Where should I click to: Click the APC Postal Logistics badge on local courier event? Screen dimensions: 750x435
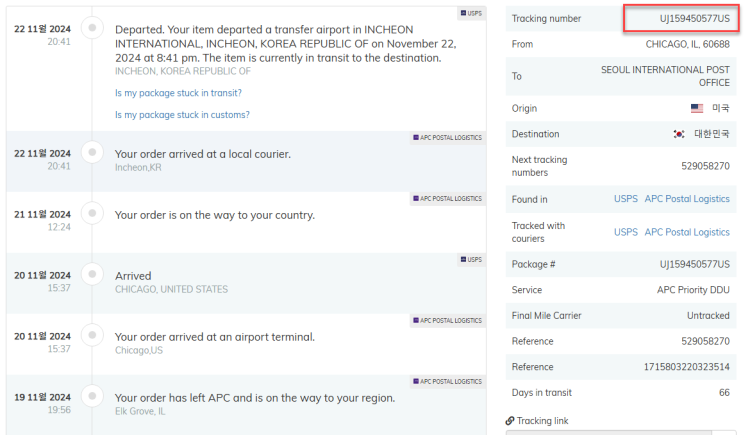point(448,138)
